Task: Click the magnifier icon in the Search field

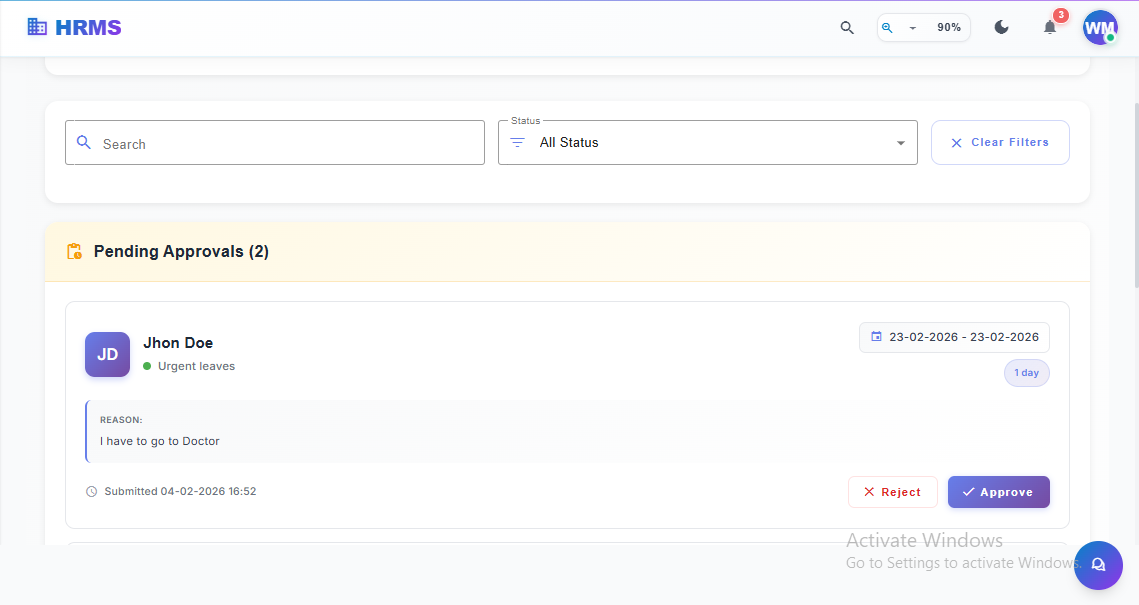Action: [84, 142]
